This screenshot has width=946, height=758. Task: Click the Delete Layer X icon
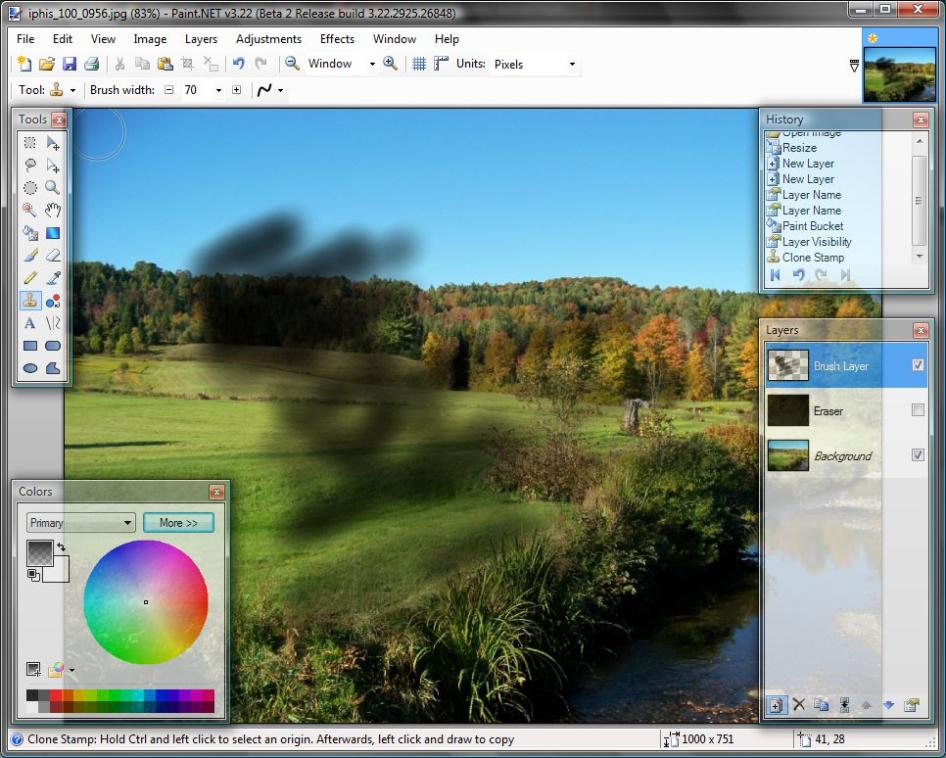798,705
